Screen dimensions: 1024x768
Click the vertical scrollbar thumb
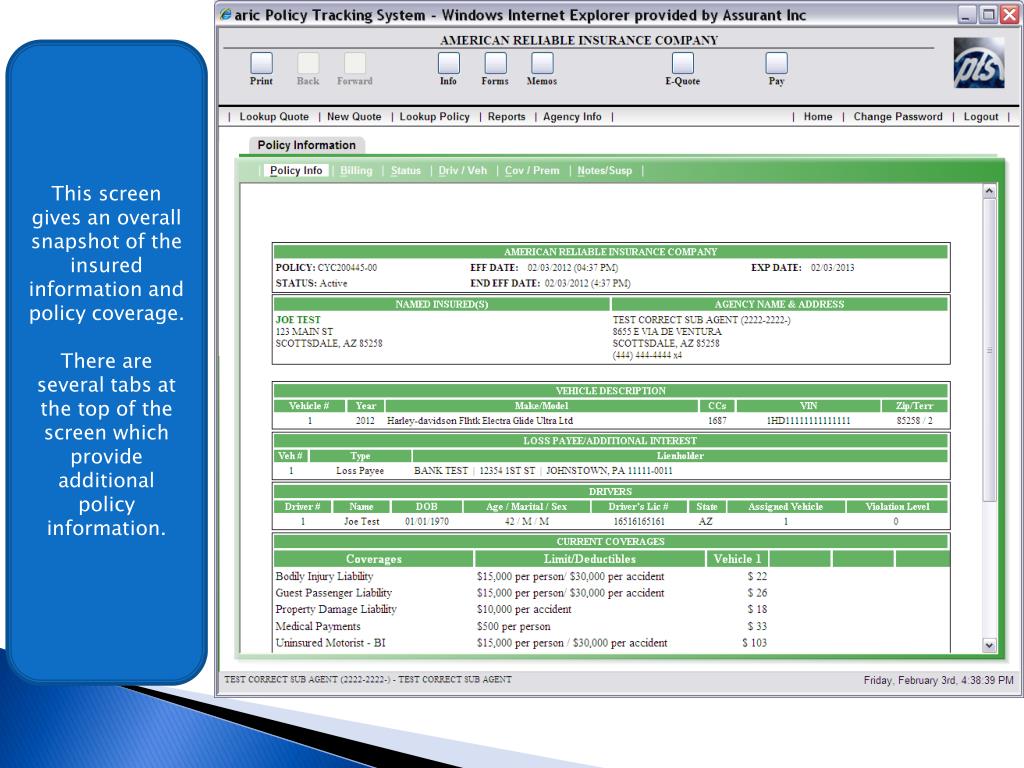(989, 350)
